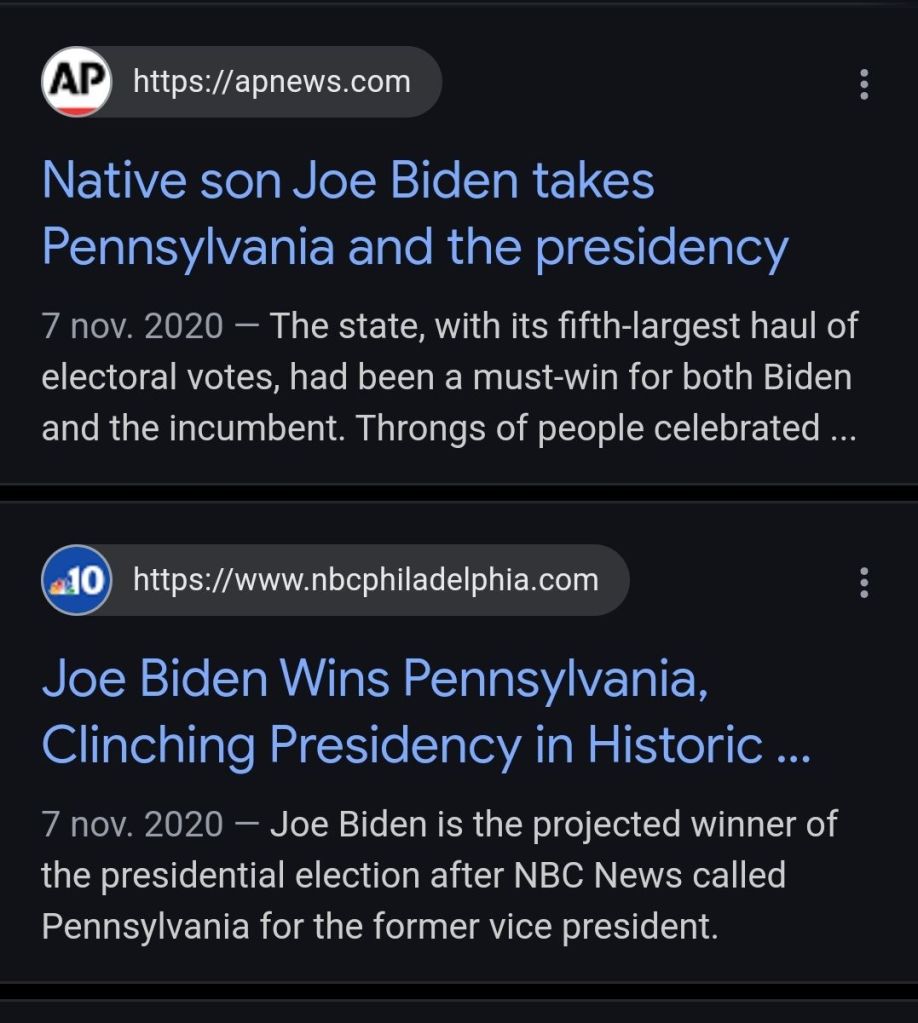Open the 'Joe Biden Wins Pennsylvania' headline

[x=424, y=712]
